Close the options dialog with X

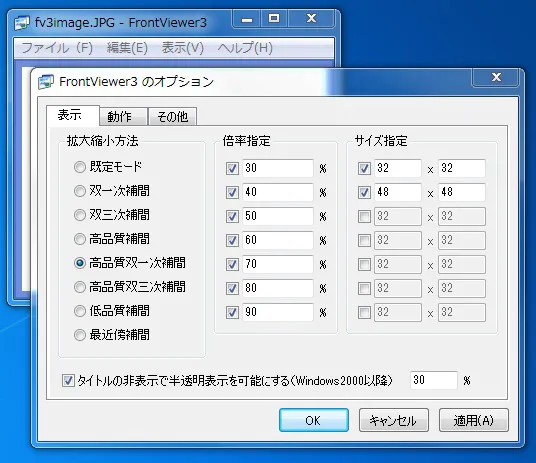[496, 77]
